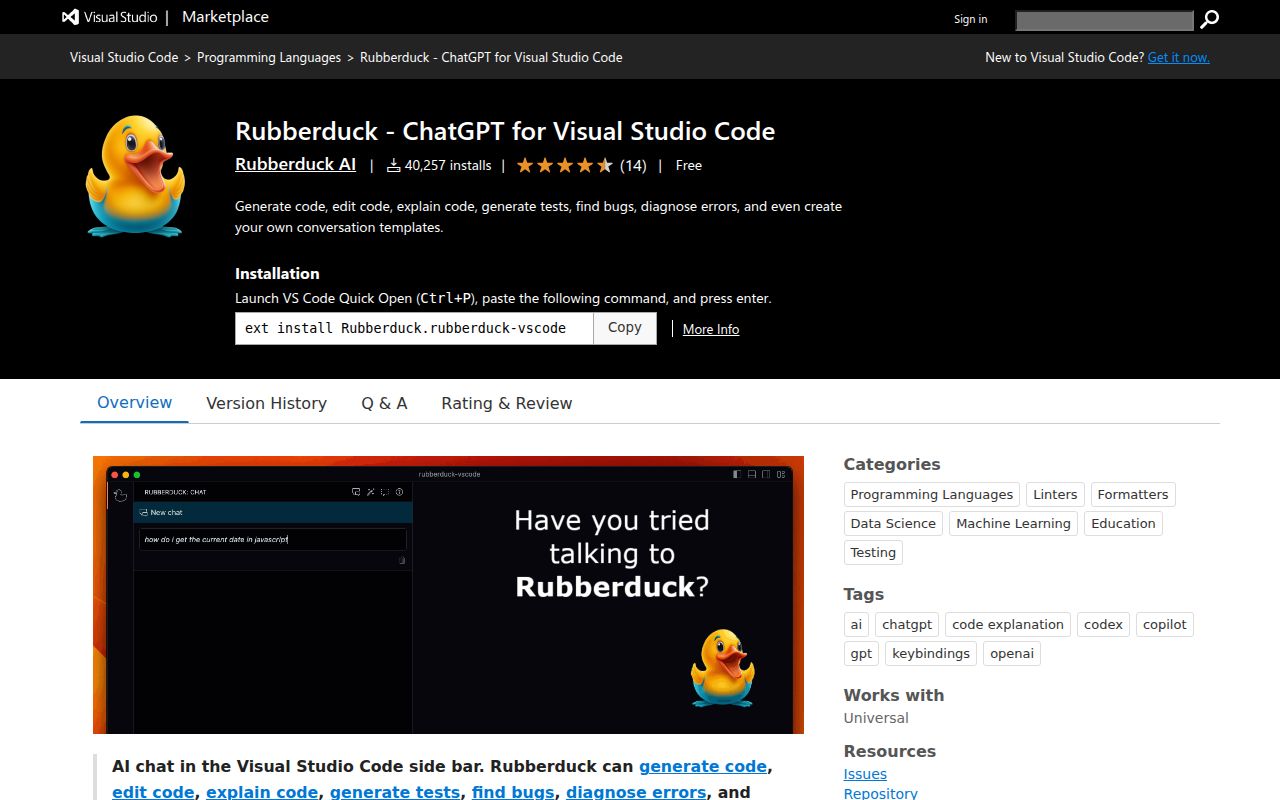Follow the generate tests link
Screen dimensions: 1280x800
(395, 792)
